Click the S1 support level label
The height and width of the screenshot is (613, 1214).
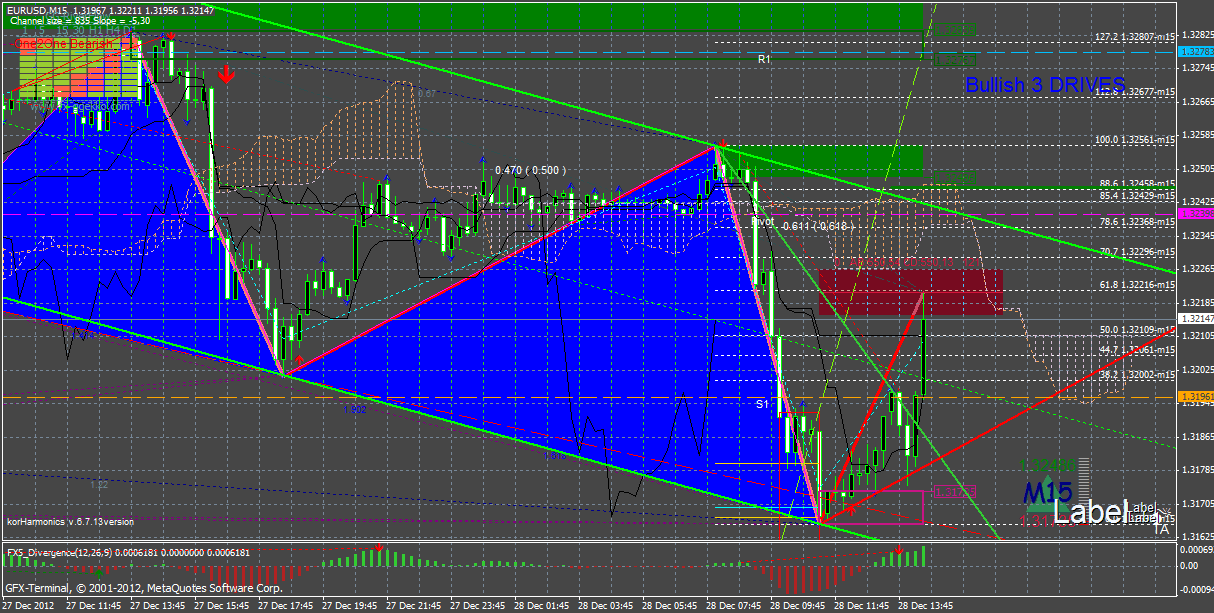click(762, 404)
